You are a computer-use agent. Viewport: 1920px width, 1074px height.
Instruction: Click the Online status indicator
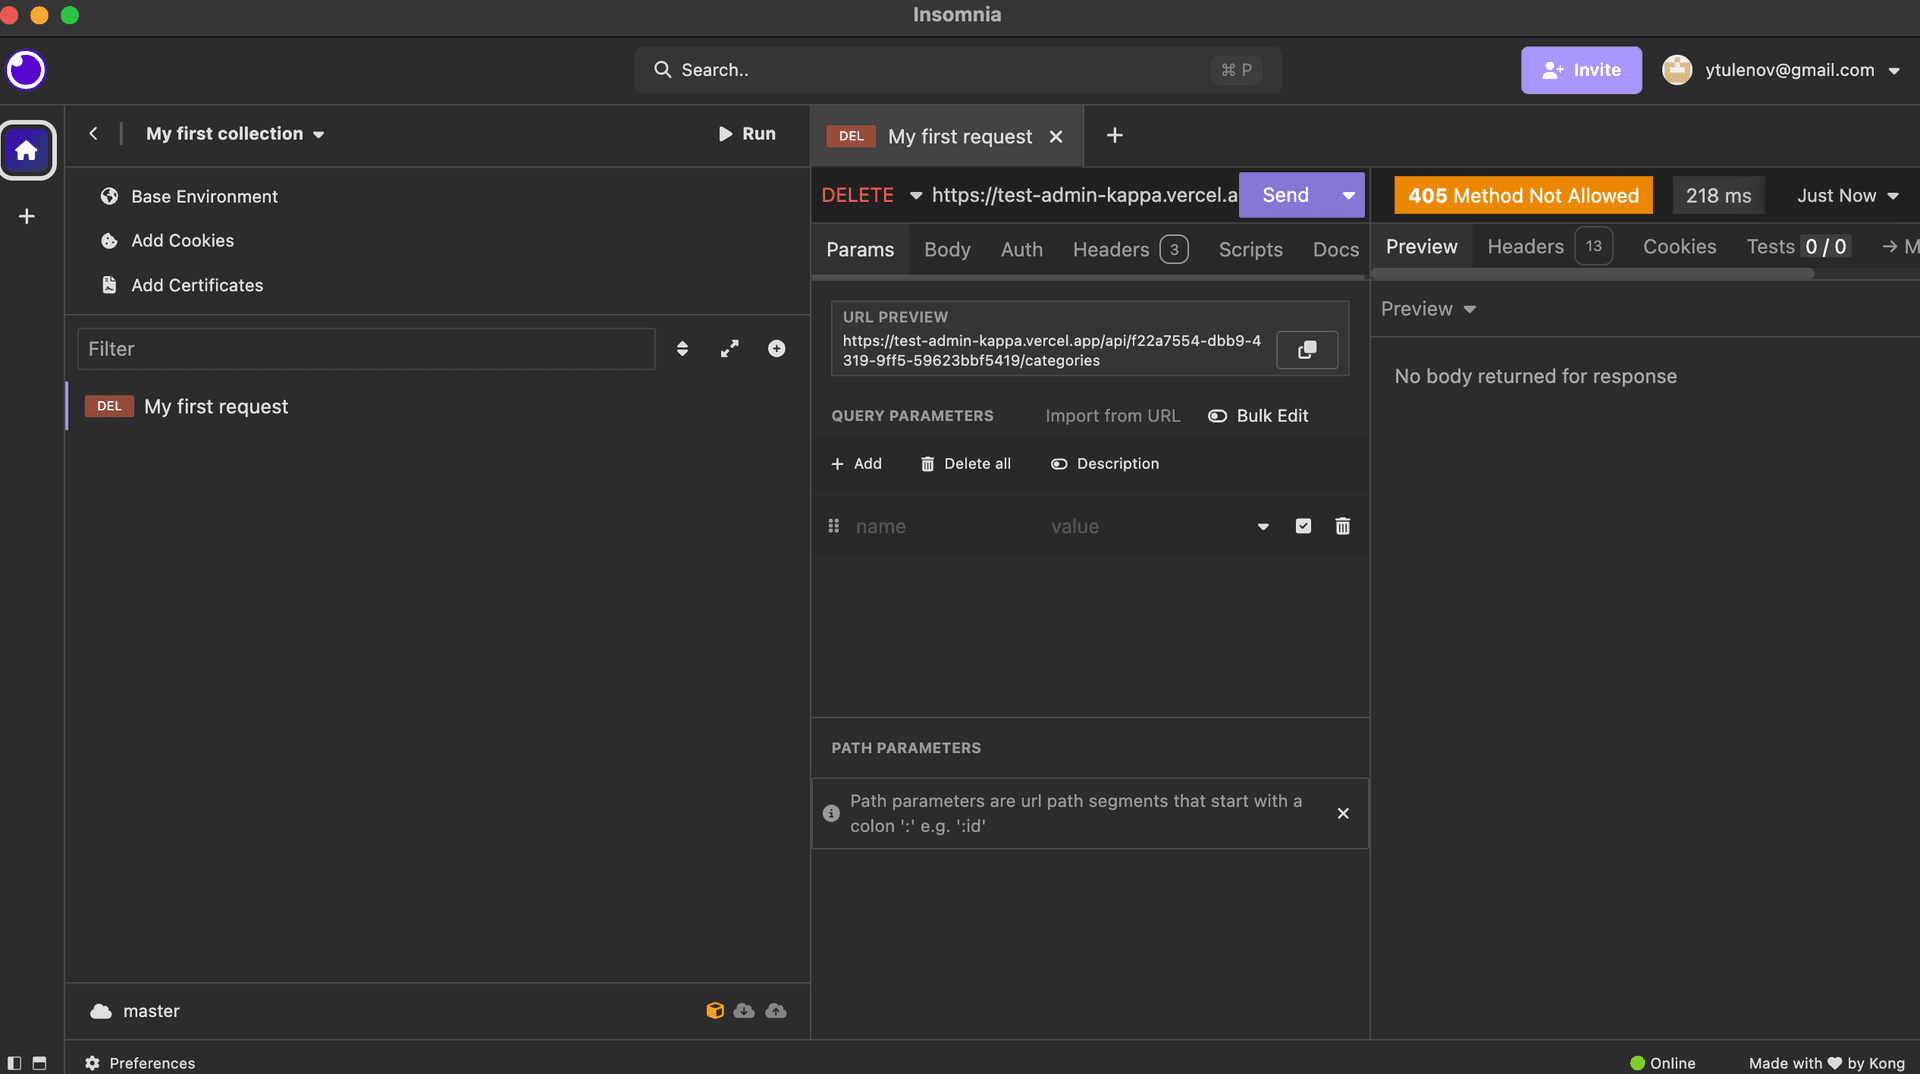(1663, 1063)
